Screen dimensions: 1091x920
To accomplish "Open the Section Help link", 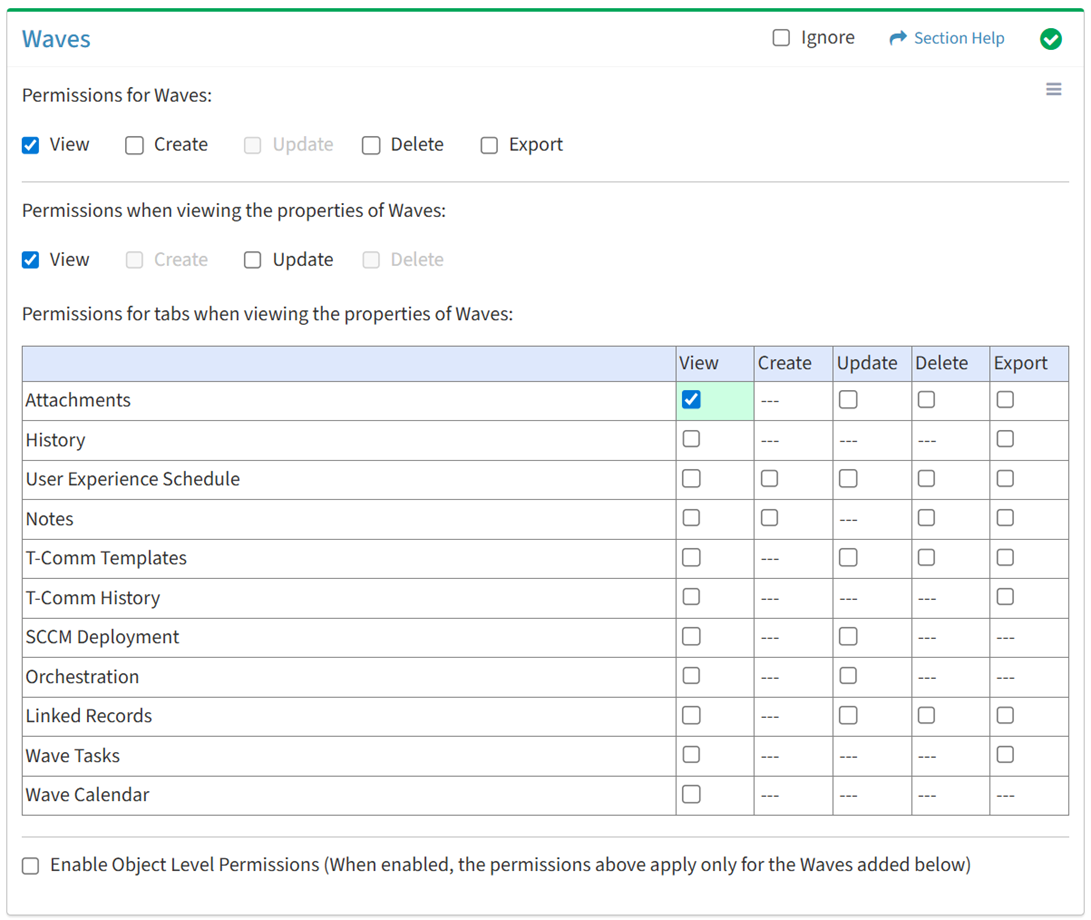I will pos(958,38).
